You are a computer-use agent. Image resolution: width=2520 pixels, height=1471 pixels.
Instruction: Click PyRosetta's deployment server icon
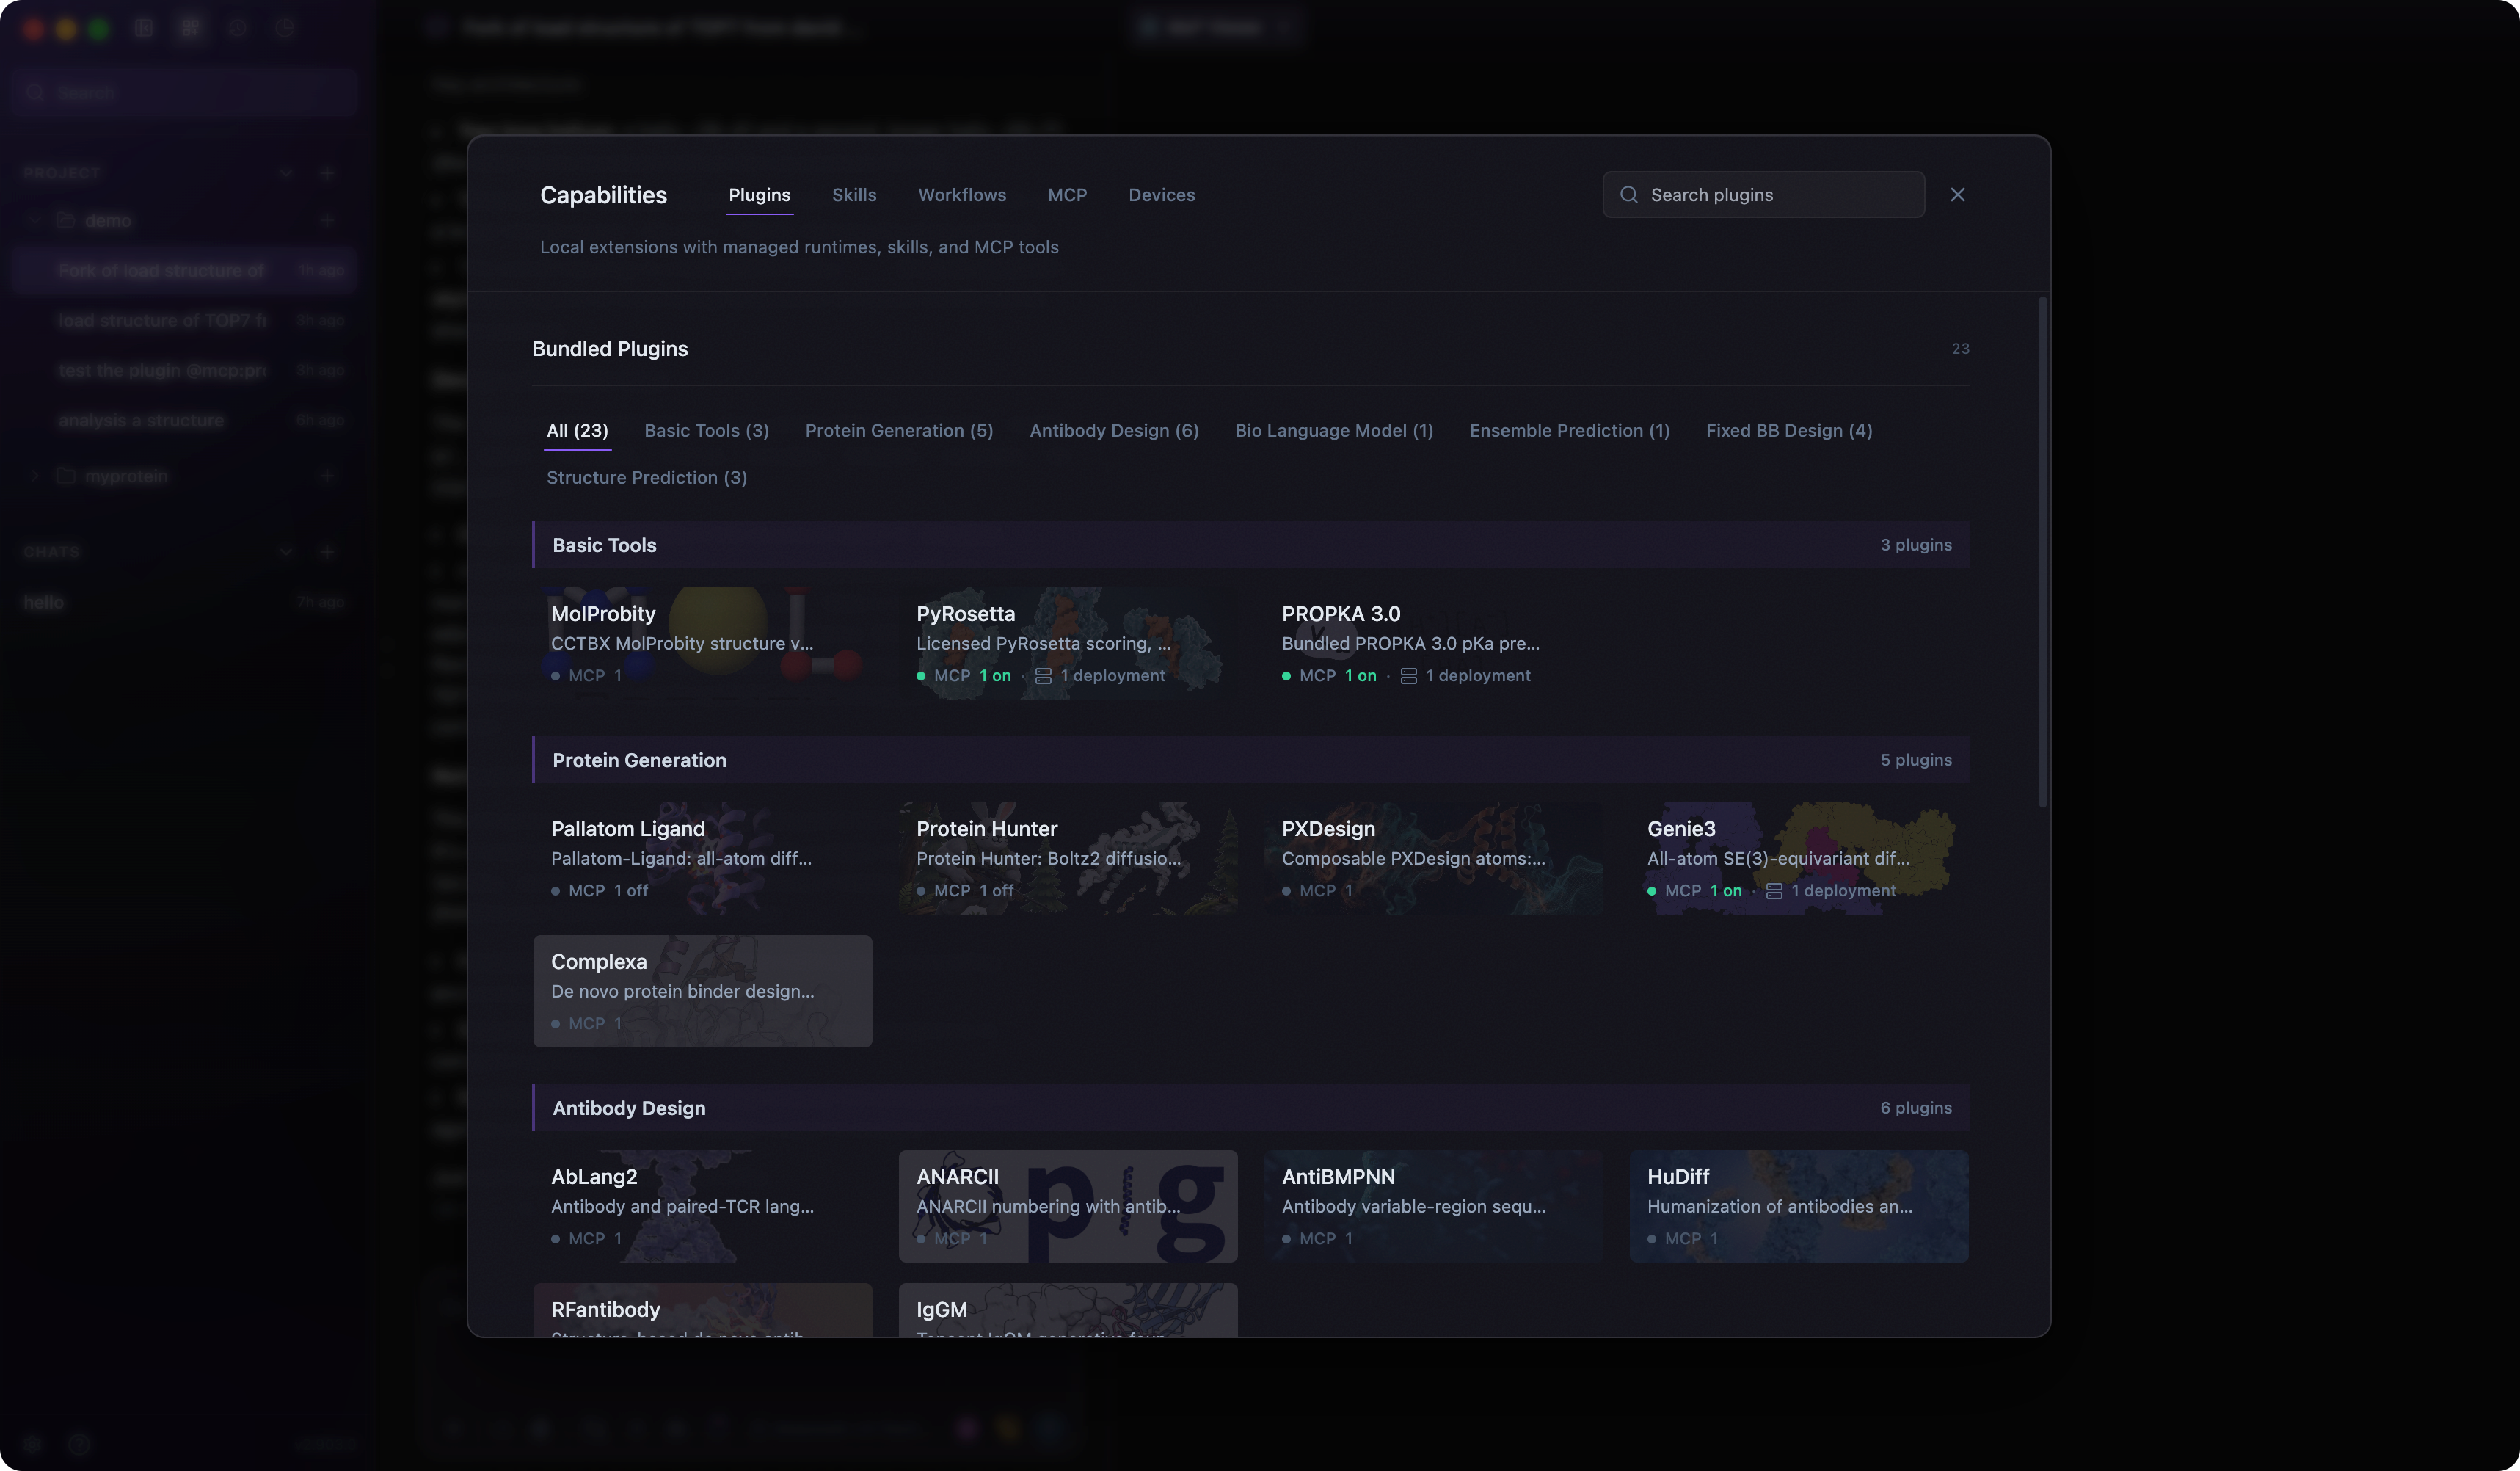coord(1043,676)
